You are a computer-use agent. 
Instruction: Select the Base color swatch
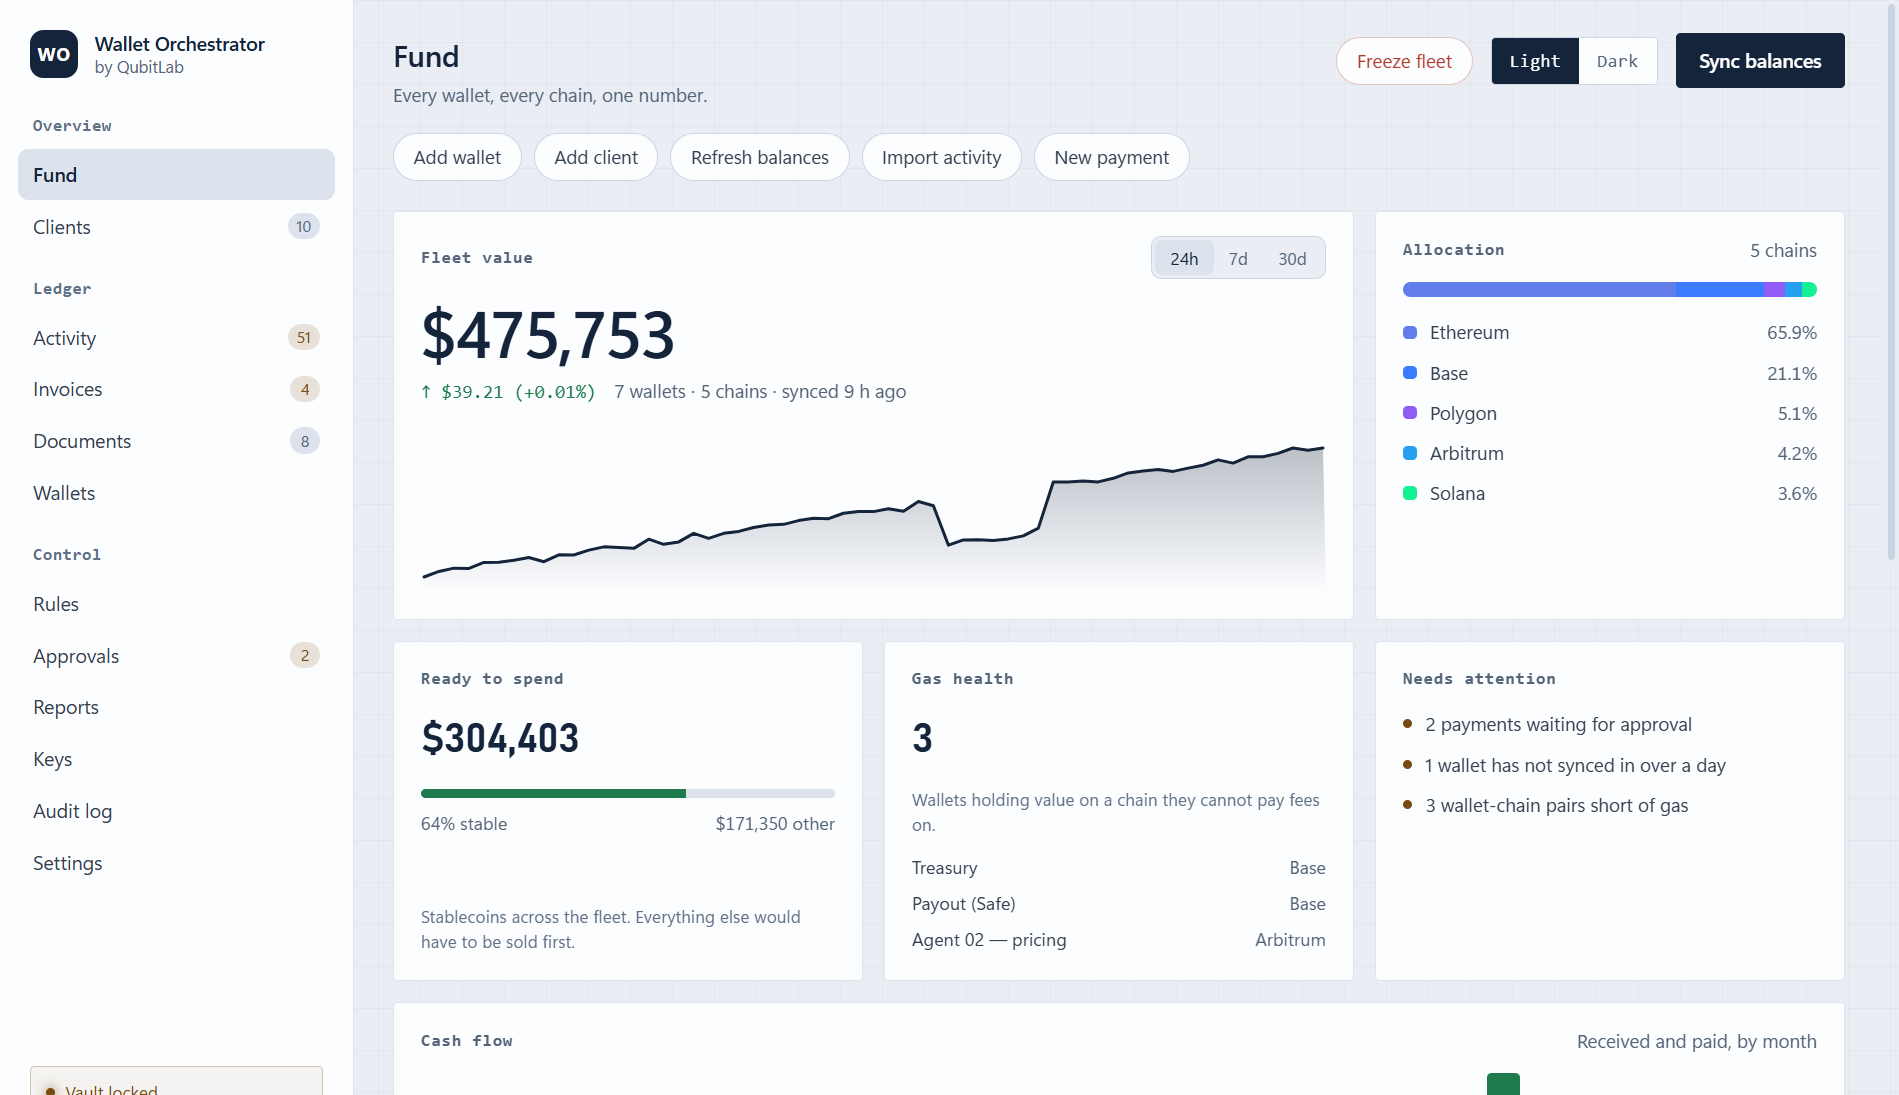[x=1410, y=373]
